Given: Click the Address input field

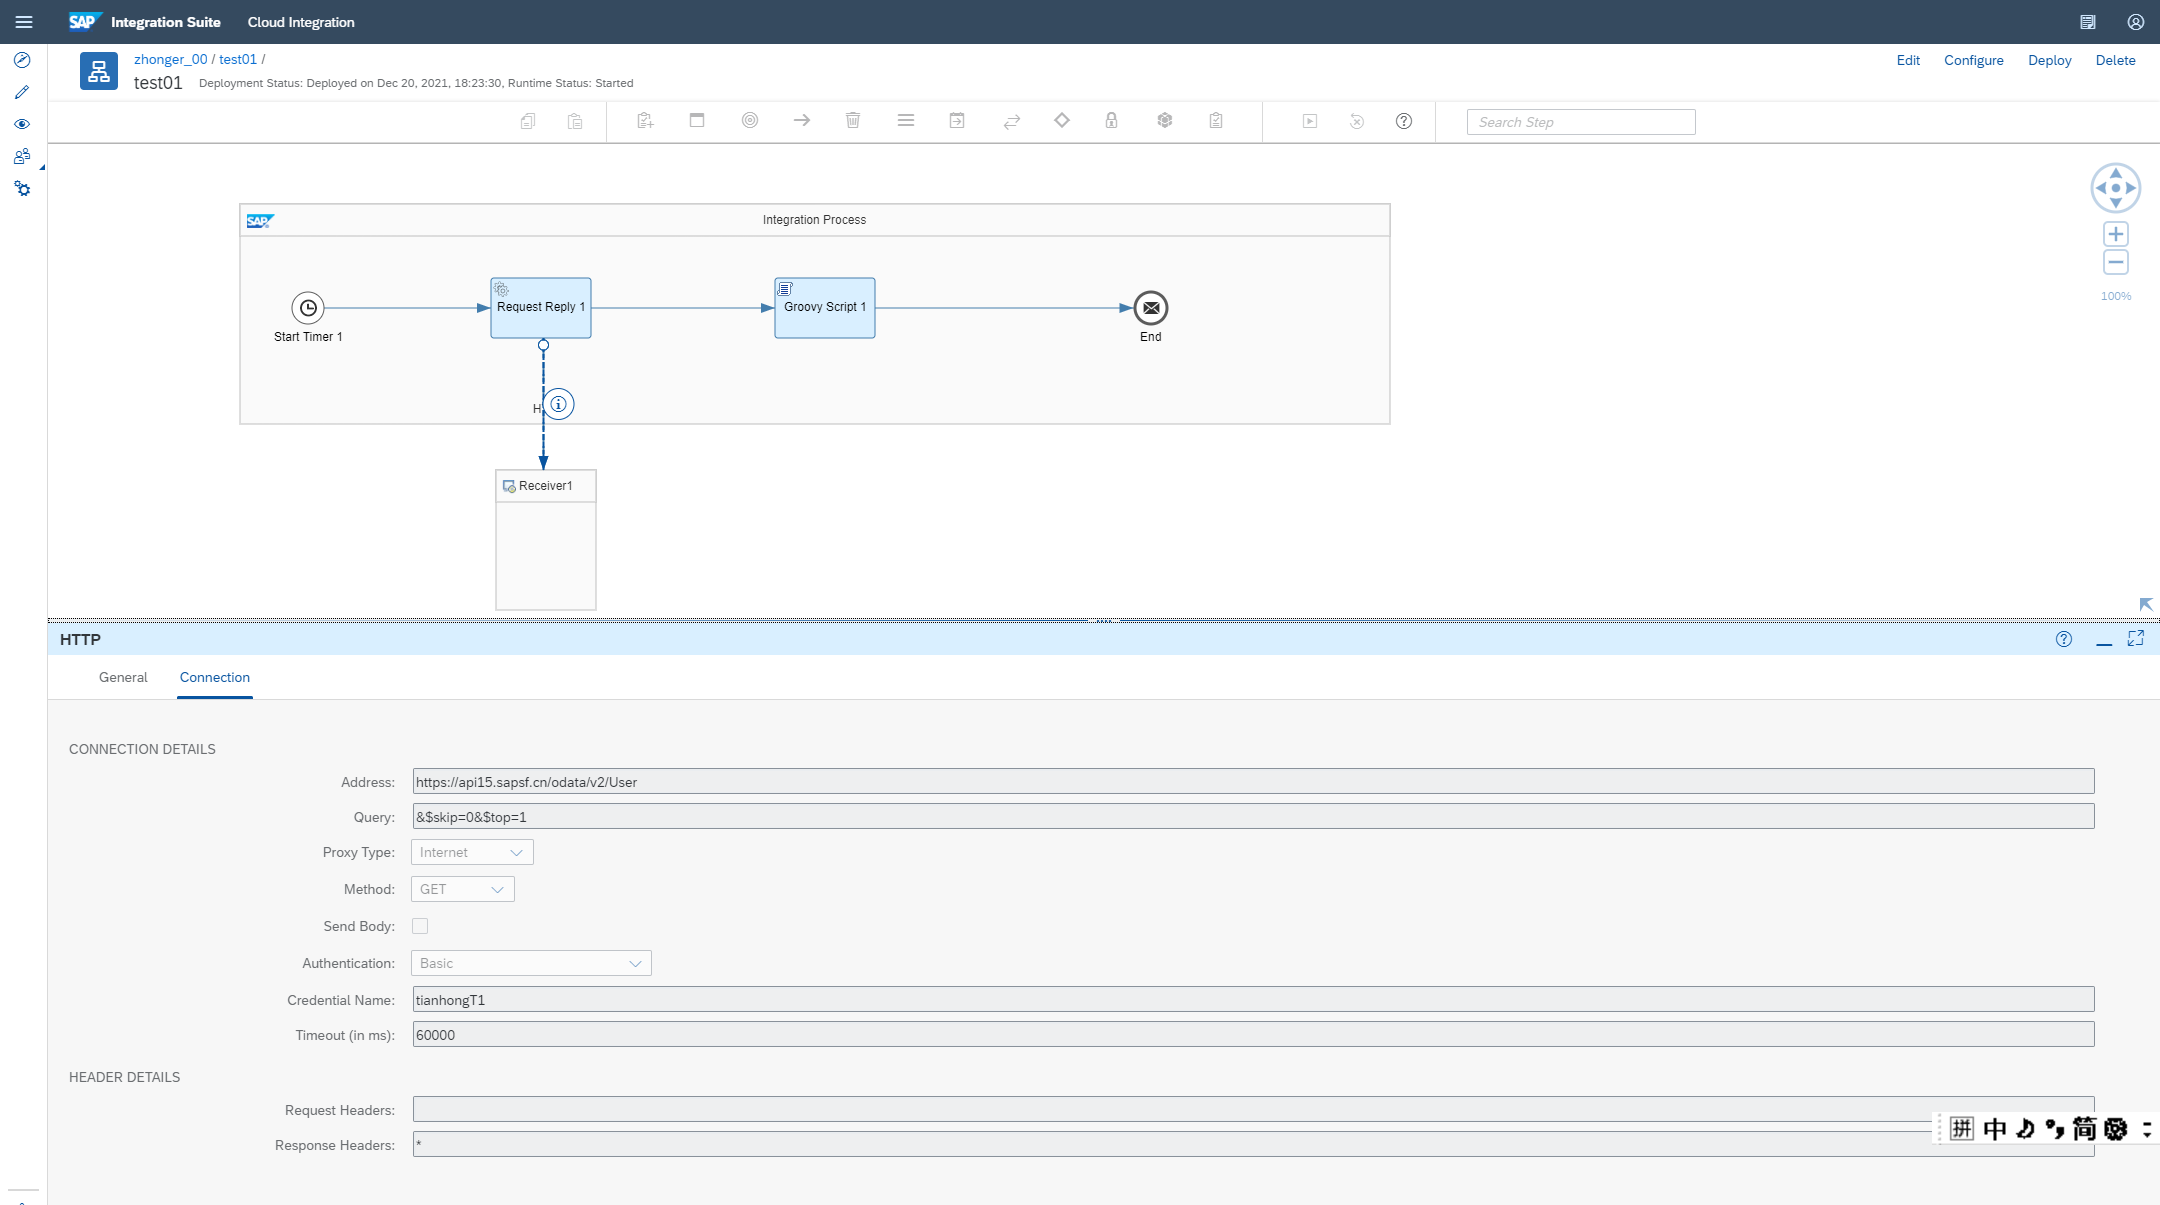Looking at the screenshot, I should coord(1254,781).
